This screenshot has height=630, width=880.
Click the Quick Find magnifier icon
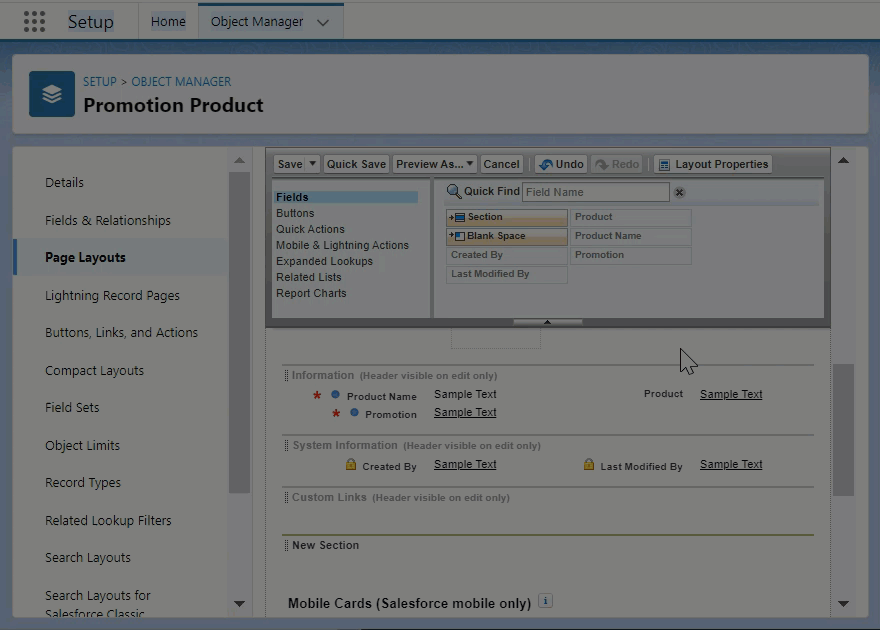(x=454, y=192)
